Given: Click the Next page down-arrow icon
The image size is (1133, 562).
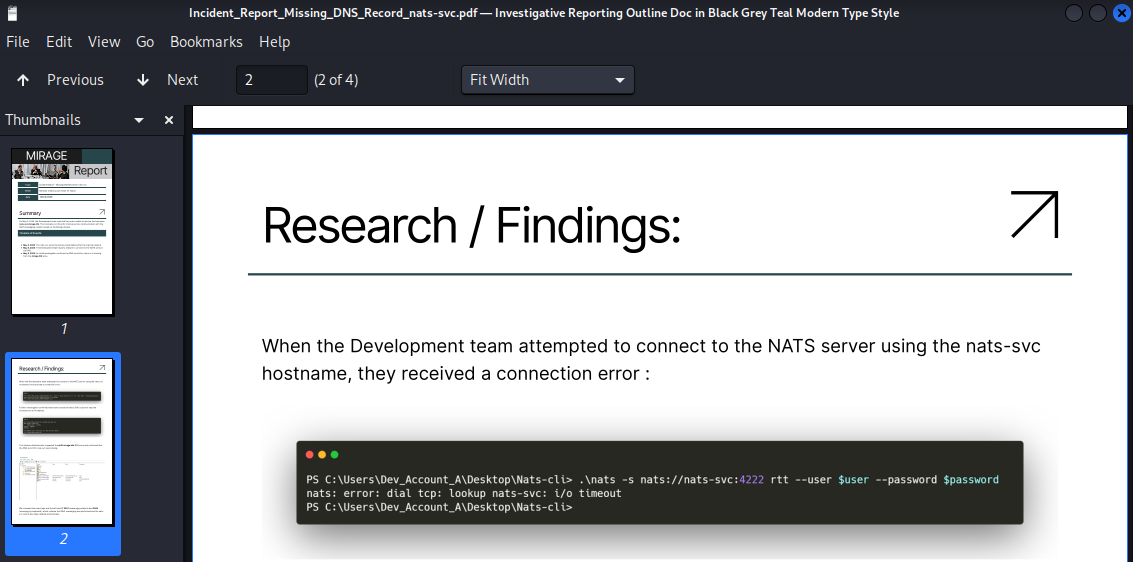Looking at the screenshot, I should (x=143, y=80).
